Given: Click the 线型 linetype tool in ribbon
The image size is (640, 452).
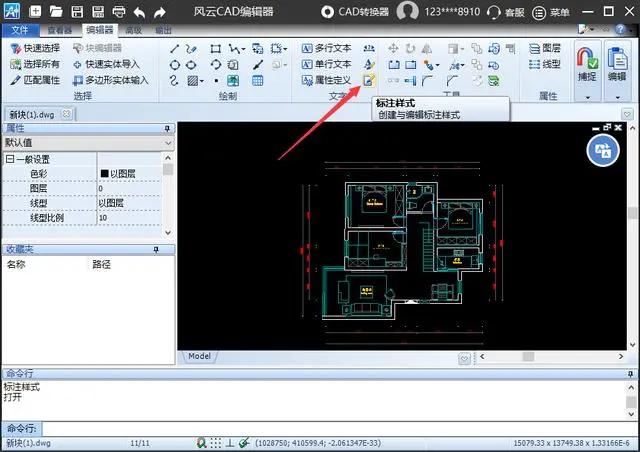Looking at the screenshot, I should point(544,64).
